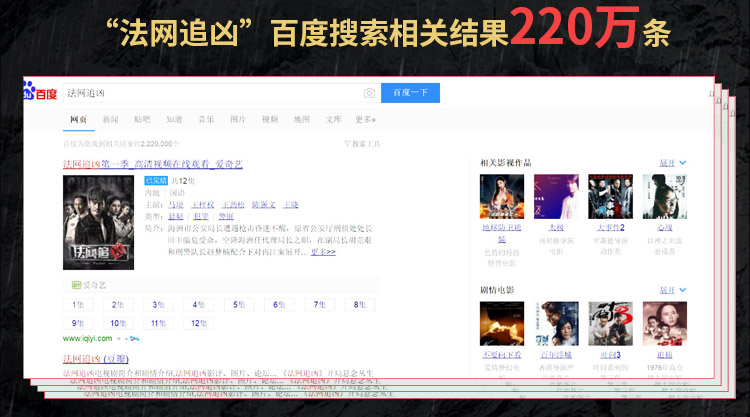Open episode 1集
The height and width of the screenshot is (417, 750).
point(78,305)
